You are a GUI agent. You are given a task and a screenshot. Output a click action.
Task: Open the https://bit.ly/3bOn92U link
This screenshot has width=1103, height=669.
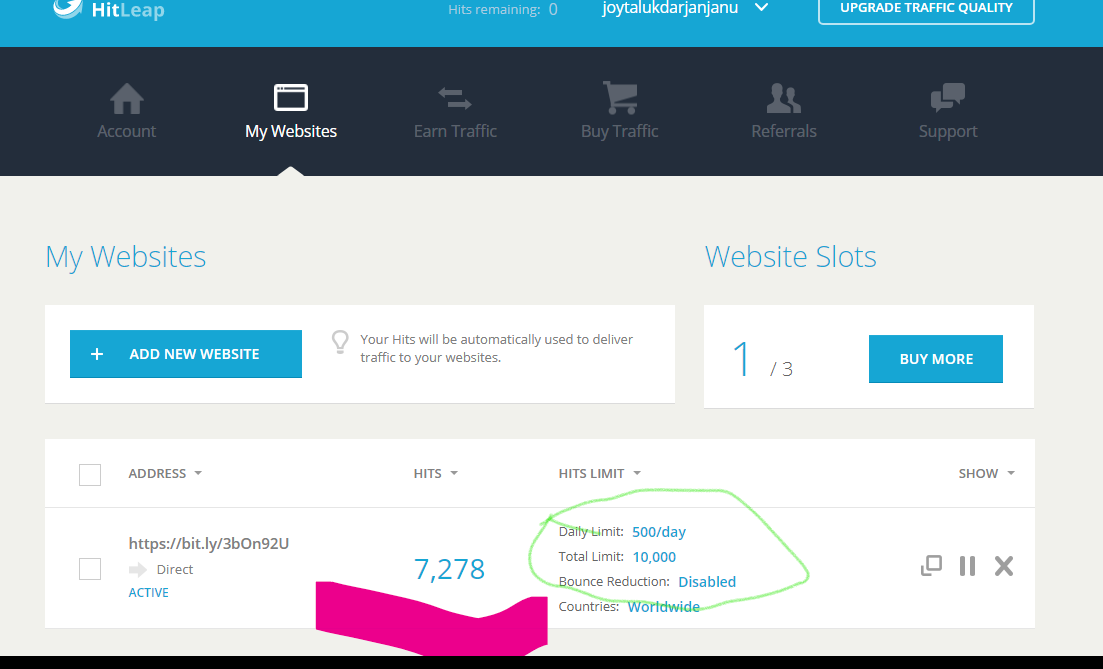[x=208, y=542]
